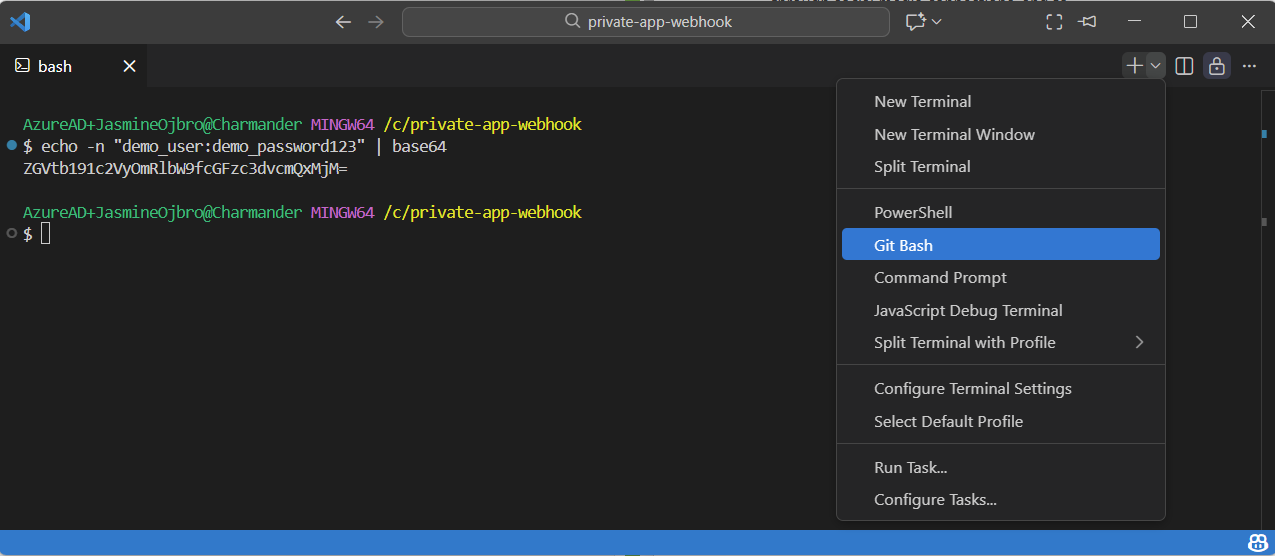The height and width of the screenshot is (556, 1275).
Task: Open JavaScript Debug Terminal
Action: pos(1001,310)
